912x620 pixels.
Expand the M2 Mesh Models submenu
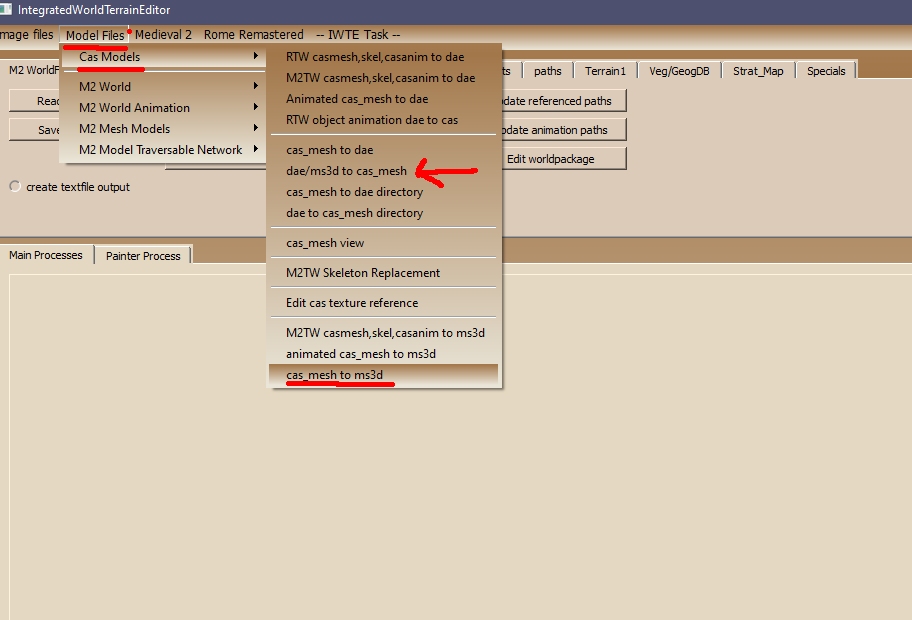pyautogui.click(x=163, y=129)
